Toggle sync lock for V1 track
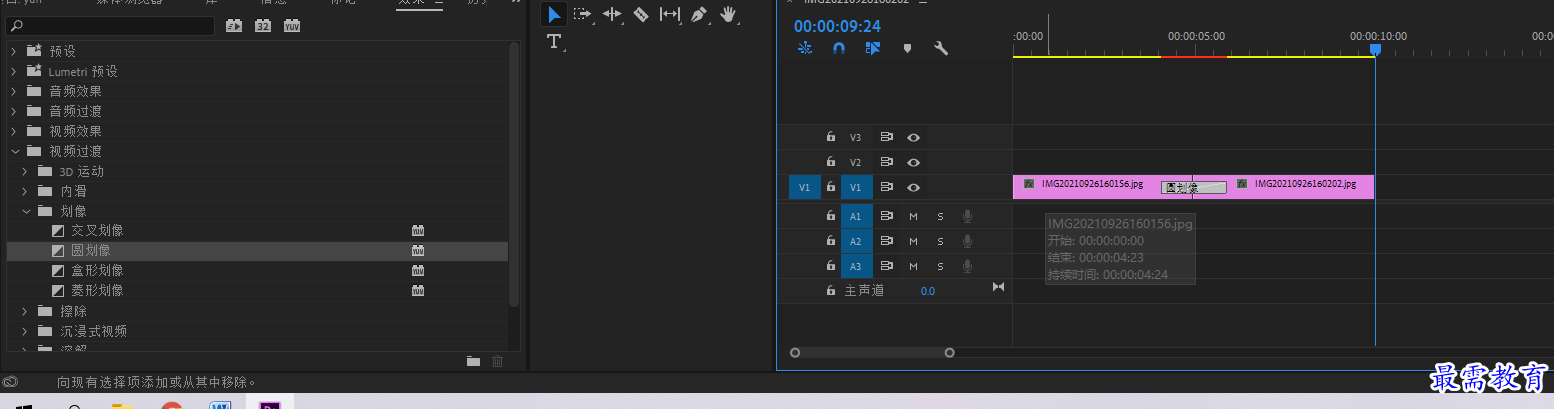The height and width of the screenshot is (409, 1554). click(886, 187)
